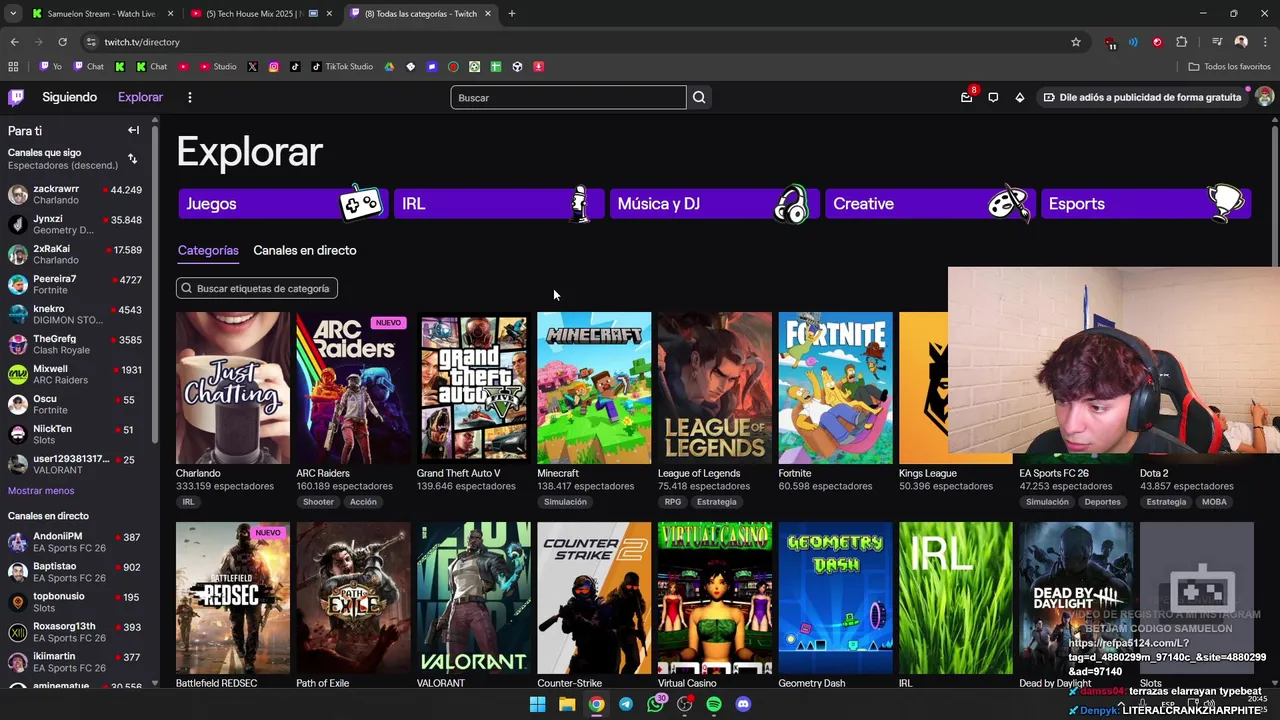Click the MOBA tag under Dota 2
The height and width of the screenshot is (720, 1280).
[x=1214, y=502]
